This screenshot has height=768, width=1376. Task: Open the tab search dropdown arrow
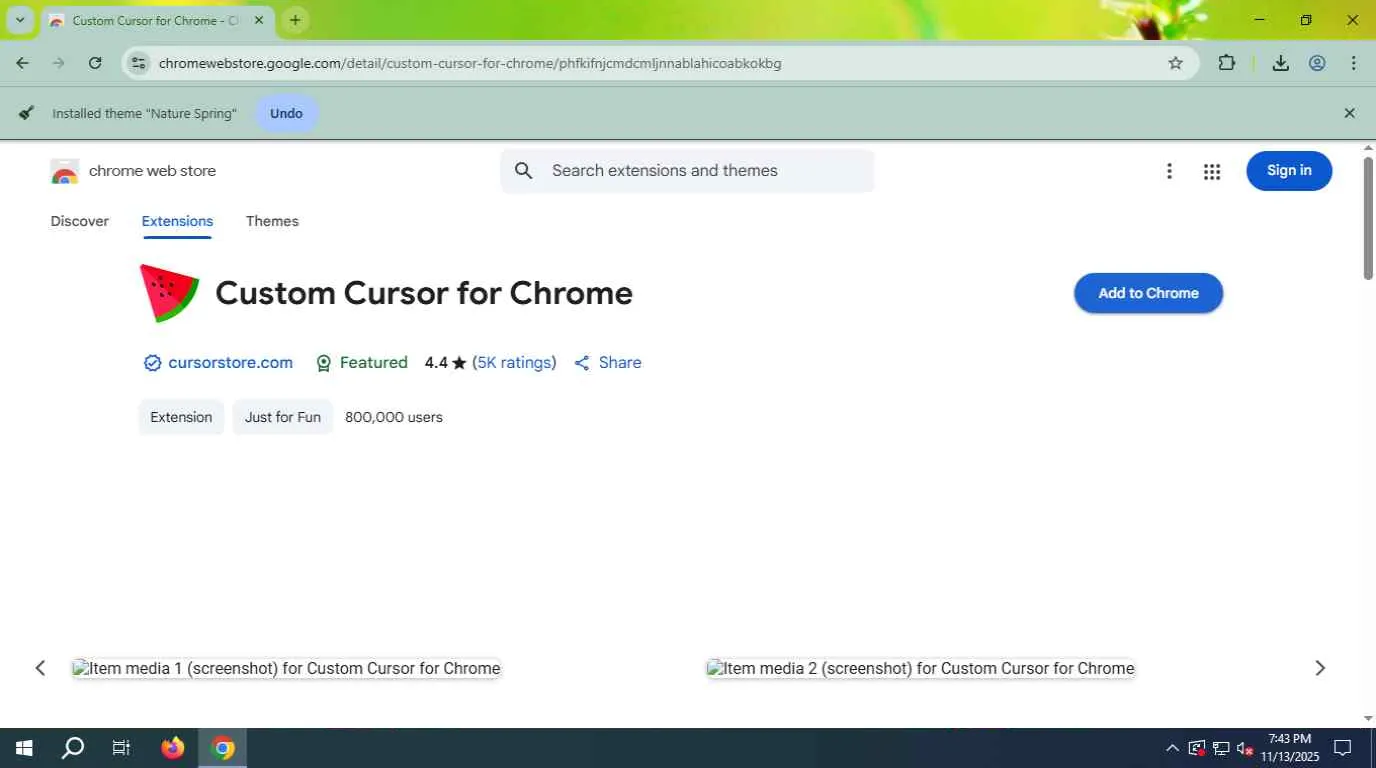(x=19, y=20)
